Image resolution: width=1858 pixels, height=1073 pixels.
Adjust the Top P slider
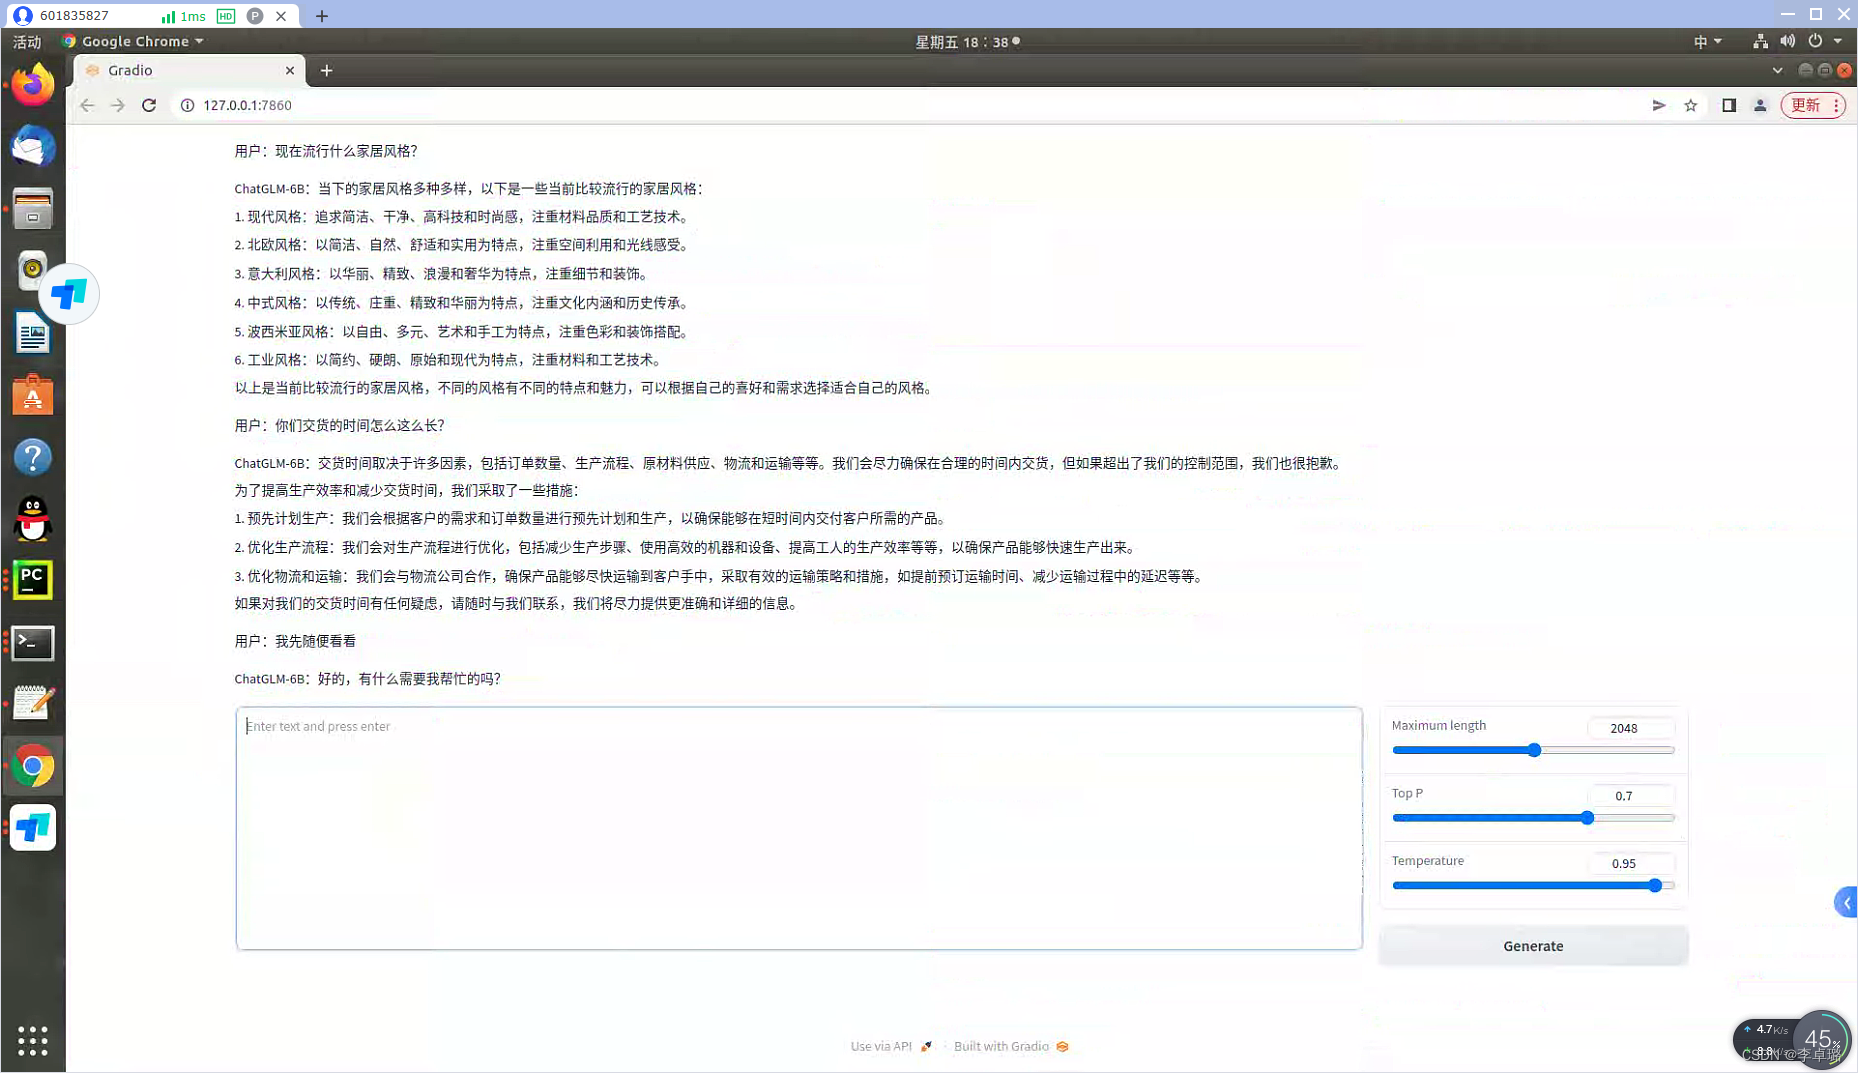tap(1533, 818)
